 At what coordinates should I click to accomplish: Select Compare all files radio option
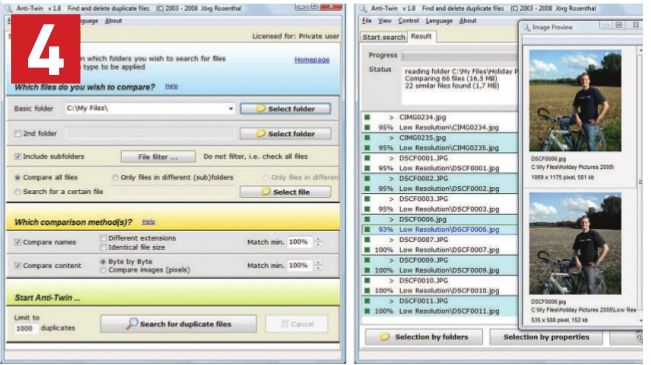point(17,178)
